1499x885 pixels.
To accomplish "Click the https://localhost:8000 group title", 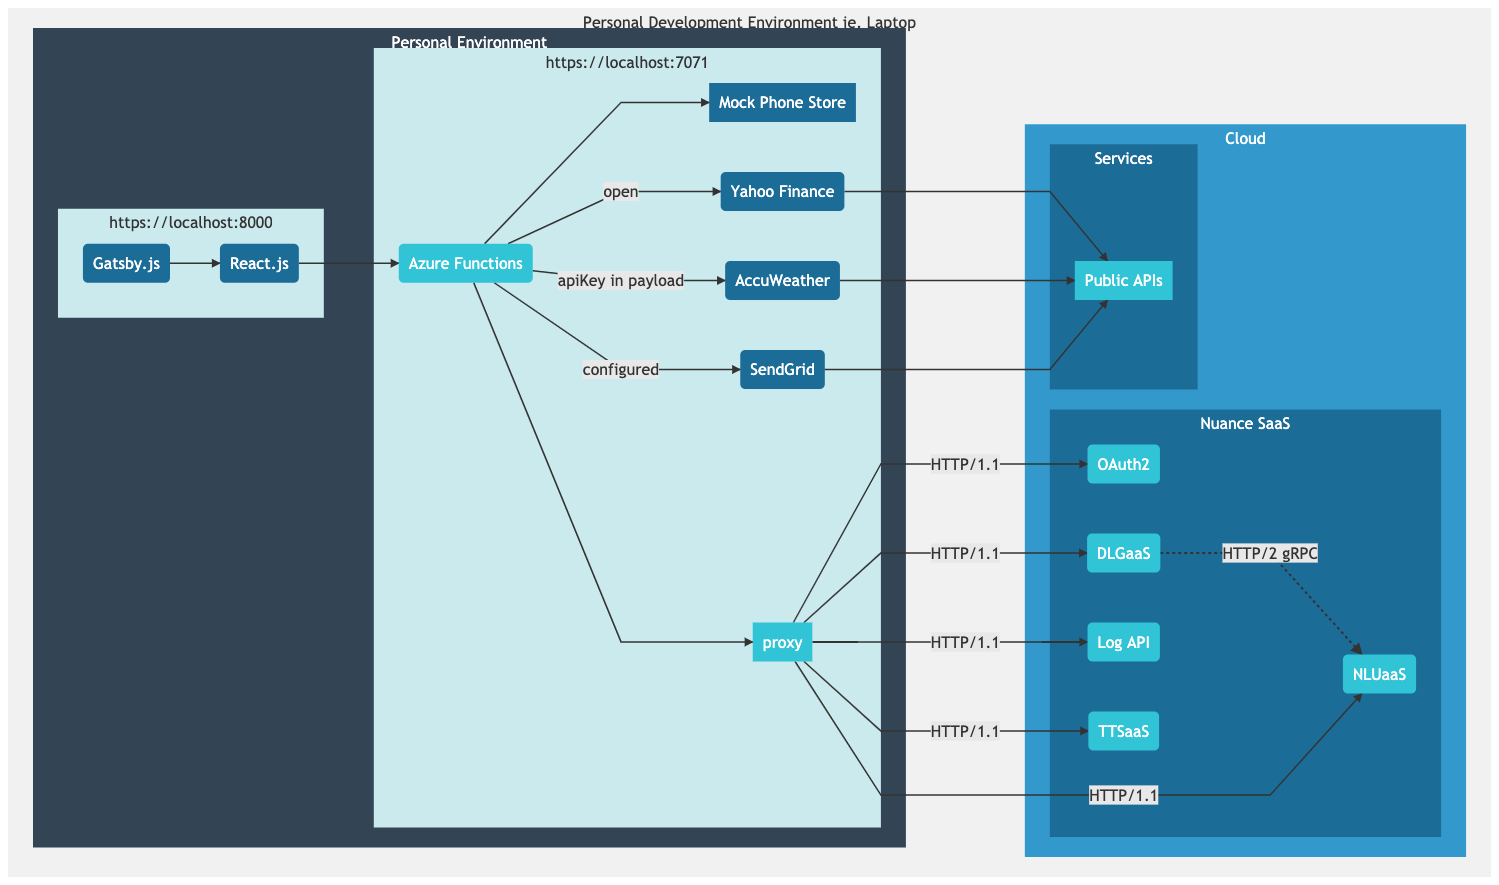I will tap(190, 223).
